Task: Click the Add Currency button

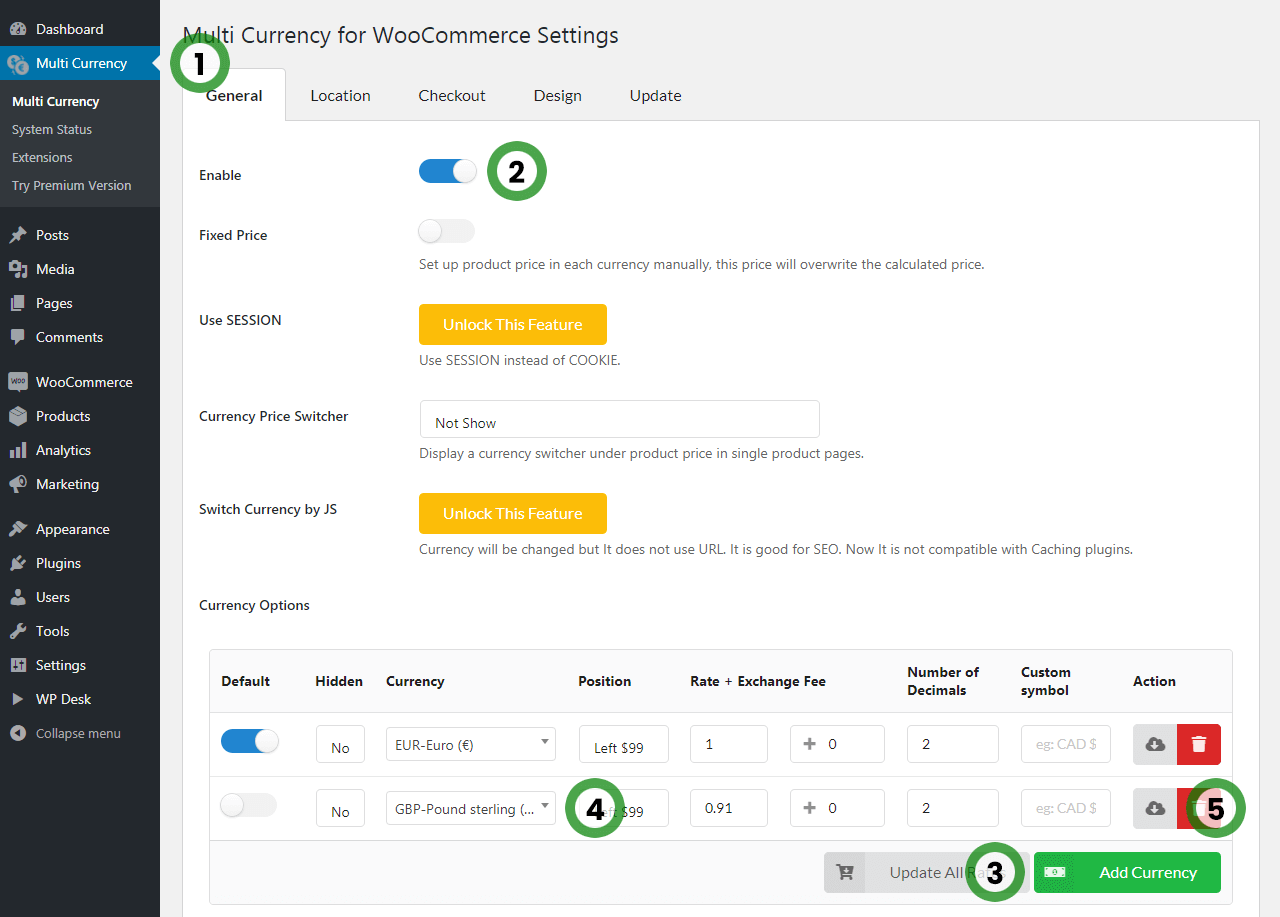Action: (x=1127, y=873)
